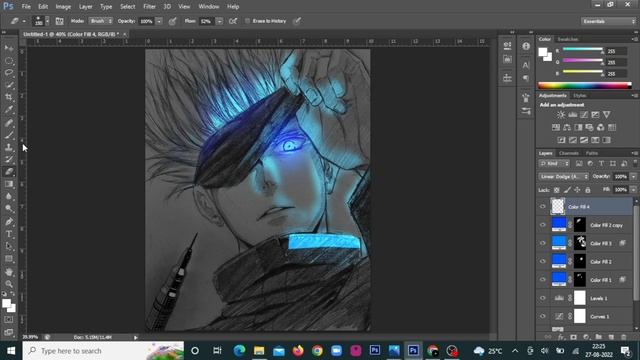Image resolution: width=640 pixels, height=360 pixels.
Task: Select the Pen tool
Action: (9, 222)
